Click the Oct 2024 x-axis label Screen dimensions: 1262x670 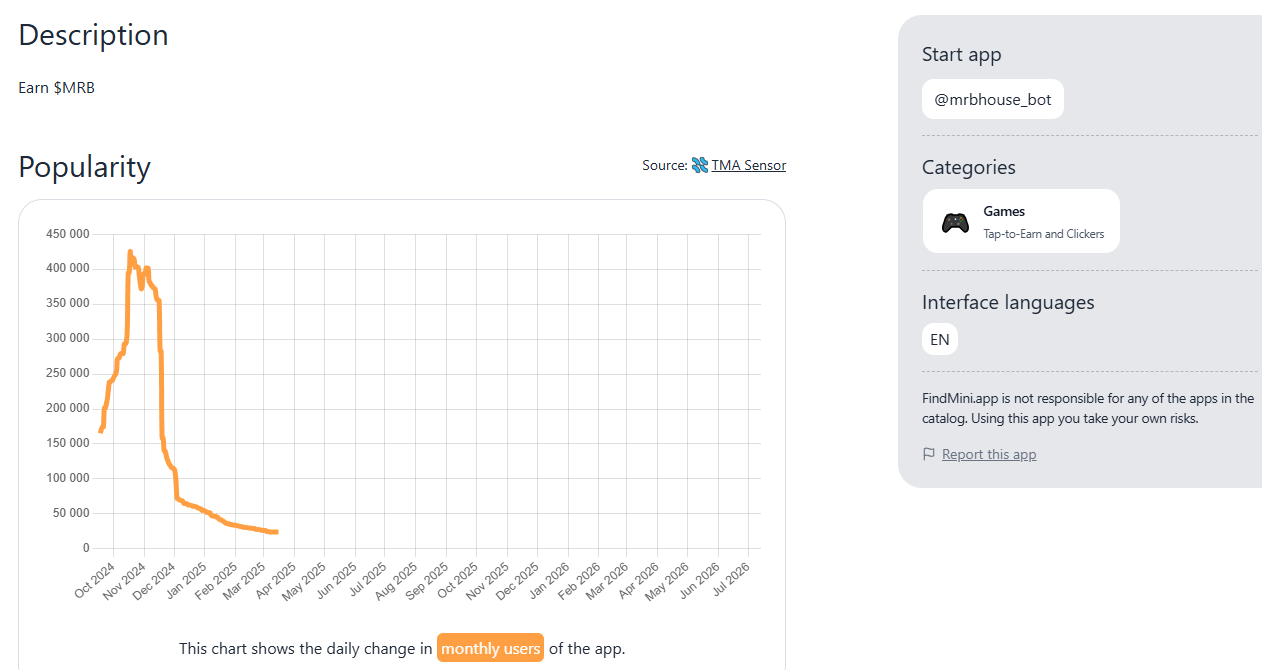(96, 580)
